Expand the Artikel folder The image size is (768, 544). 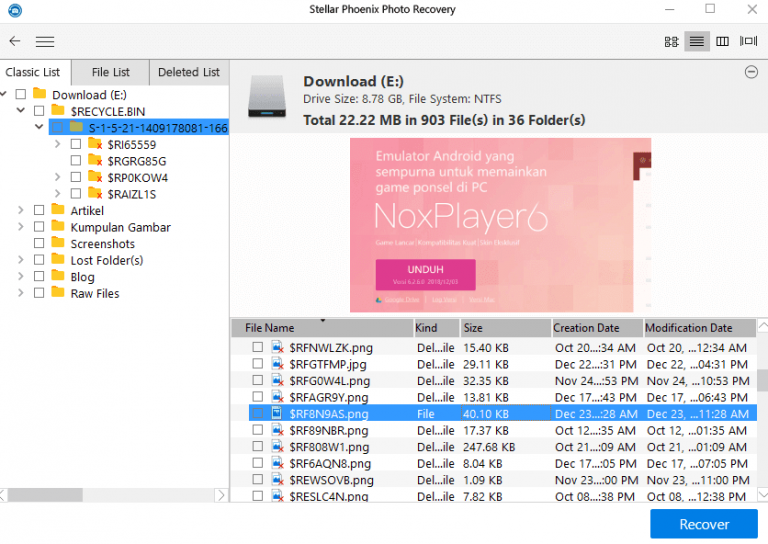pos(21,210)
